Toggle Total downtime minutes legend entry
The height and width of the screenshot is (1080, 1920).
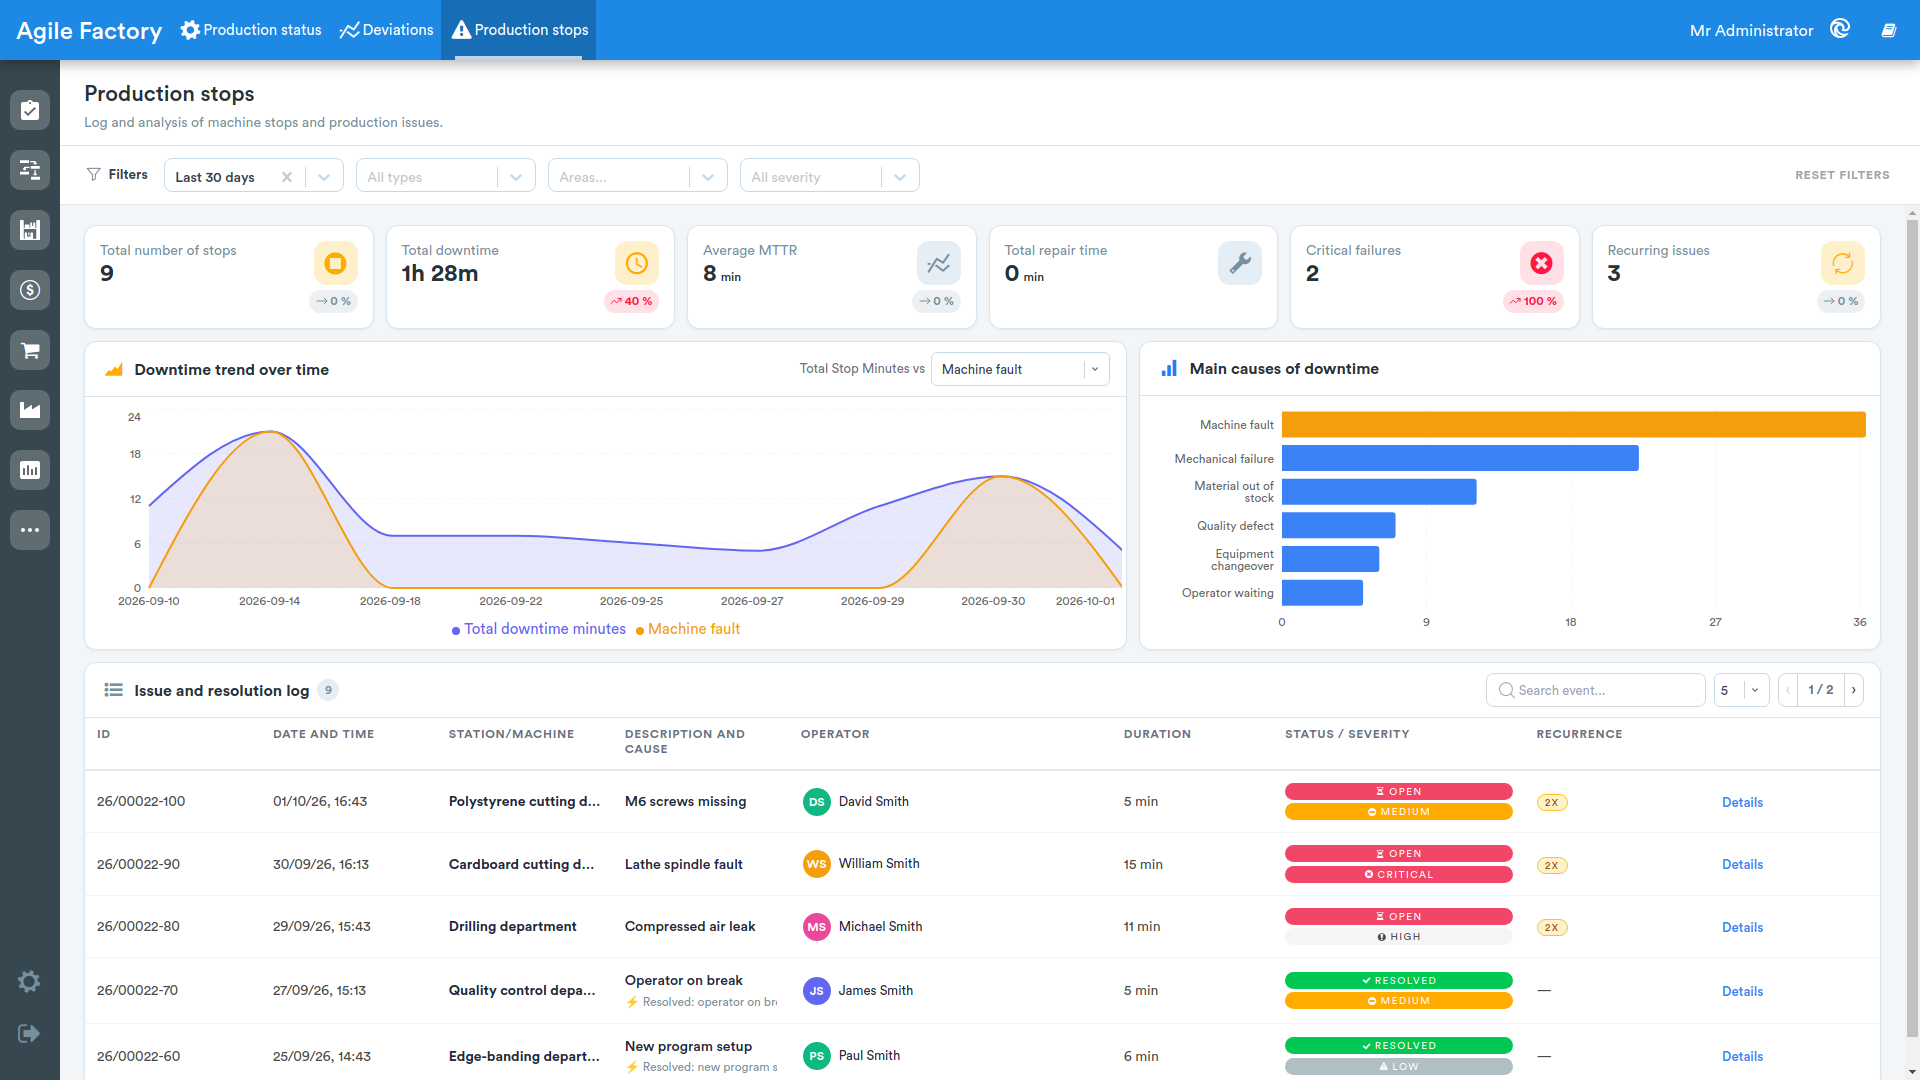click(539, 629)
